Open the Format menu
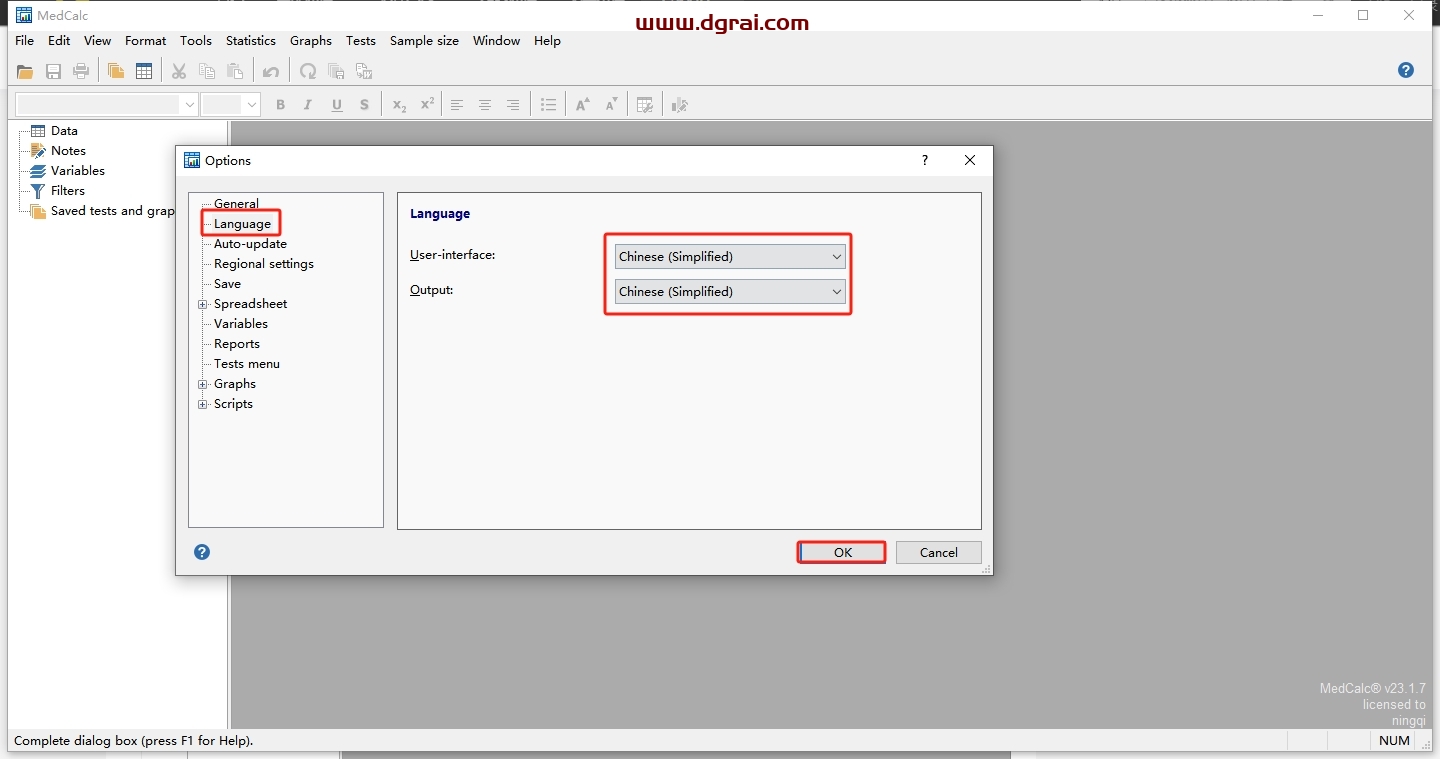 [x=146, y=41]
